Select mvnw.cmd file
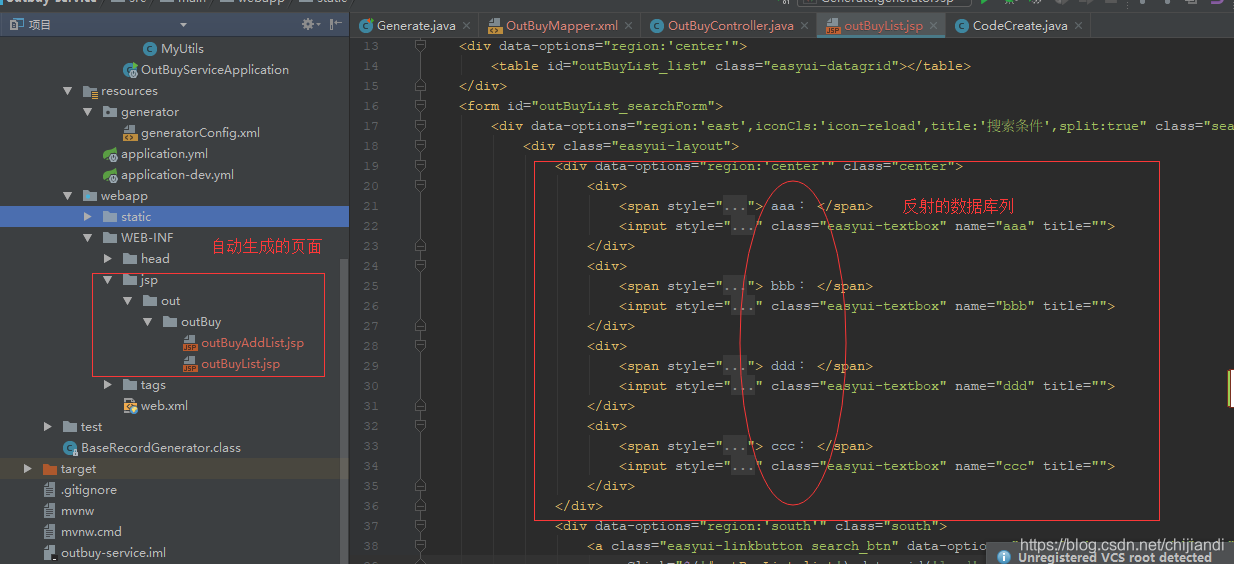The width and height of the screenshot is (1234, 564). pos(91,532)
